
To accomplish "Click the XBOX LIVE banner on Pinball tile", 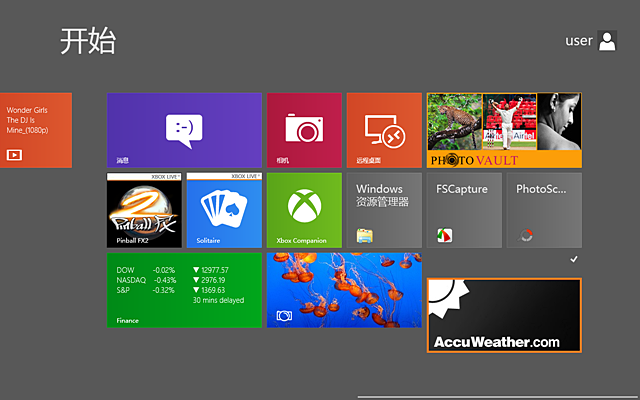I will tap(144, 177).
